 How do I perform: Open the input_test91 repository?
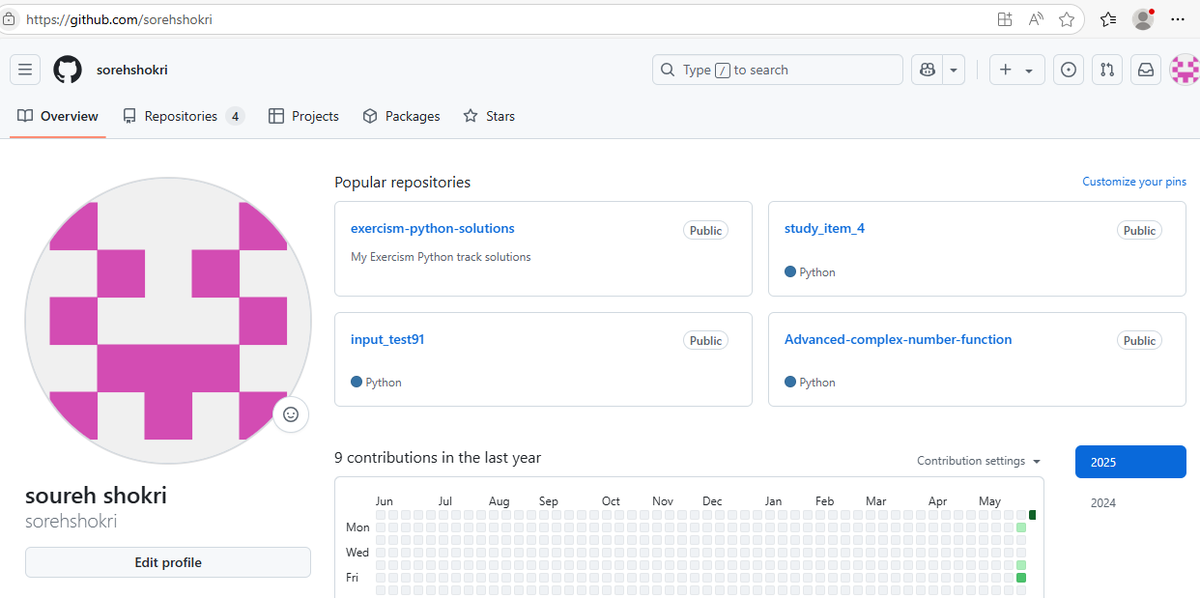387,340
